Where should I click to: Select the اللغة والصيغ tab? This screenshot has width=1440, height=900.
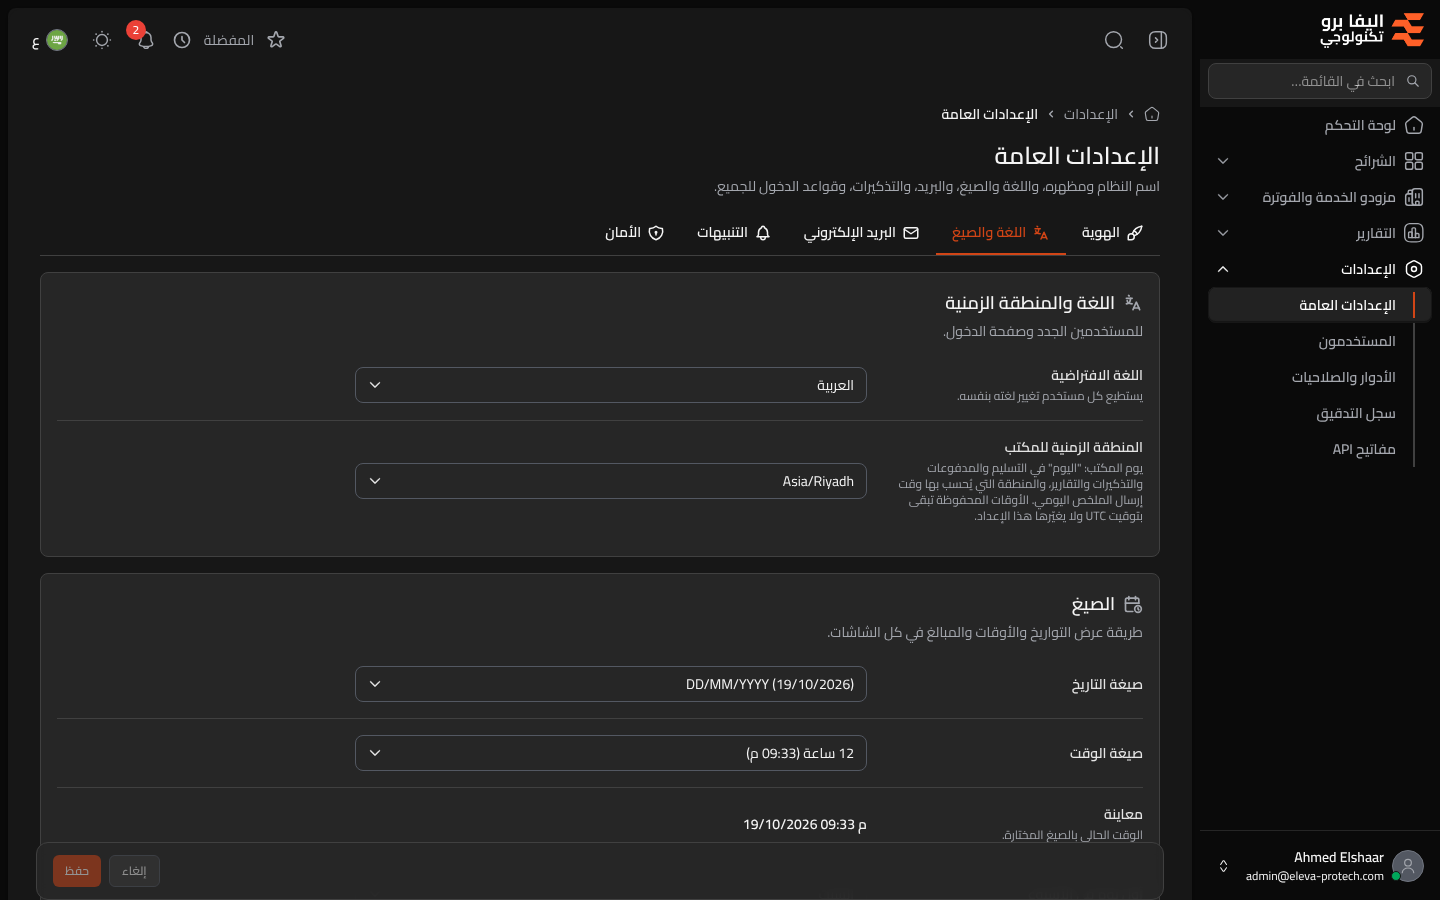click(1000, 233)
